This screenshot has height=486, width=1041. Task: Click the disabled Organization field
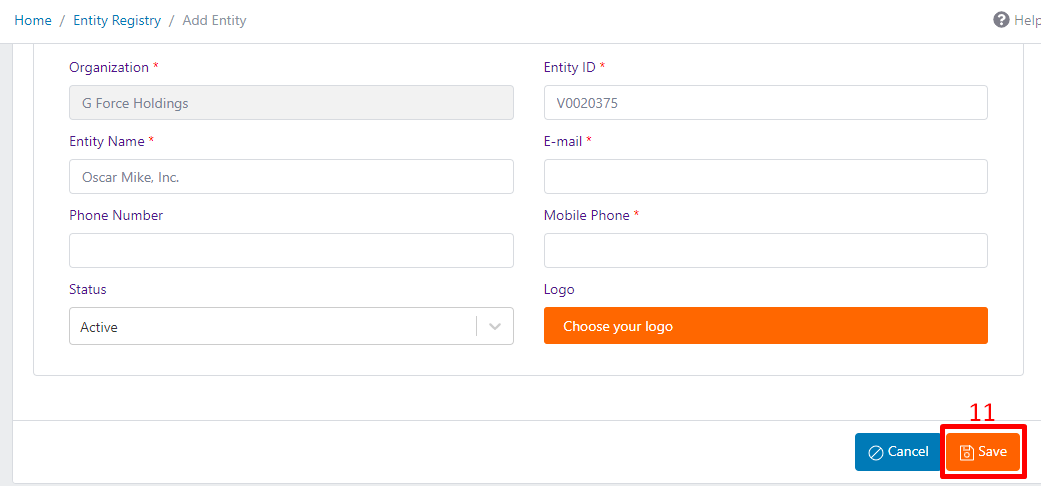(291, 102)
